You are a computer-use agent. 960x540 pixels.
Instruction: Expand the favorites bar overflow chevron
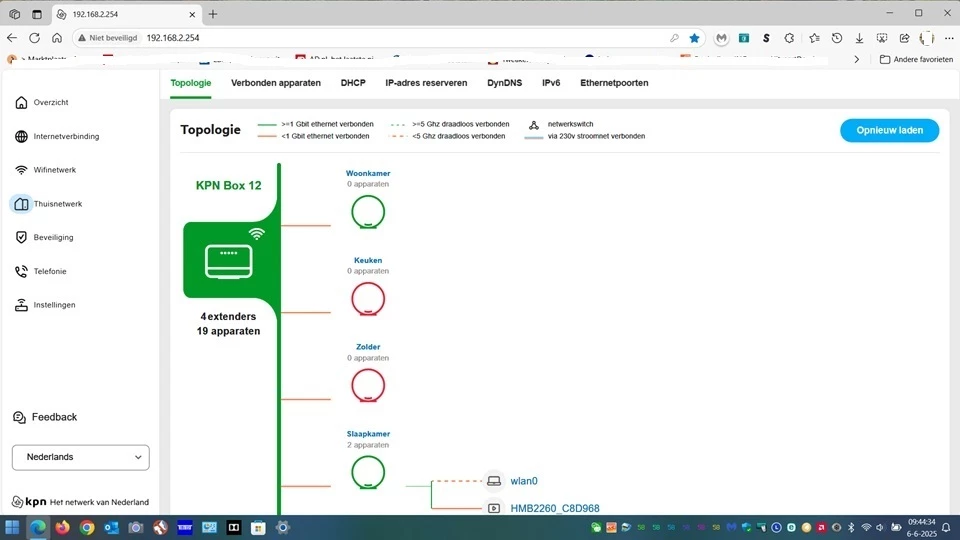coord(857,59)
